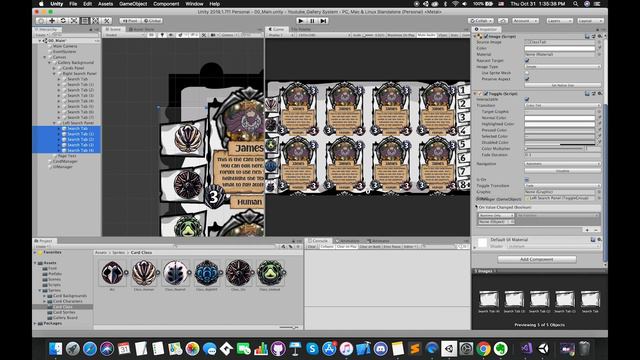Collapse the Canvas object in Hierarchy
640x360 pixels.
pyautogui.click(x=45, y=57)
